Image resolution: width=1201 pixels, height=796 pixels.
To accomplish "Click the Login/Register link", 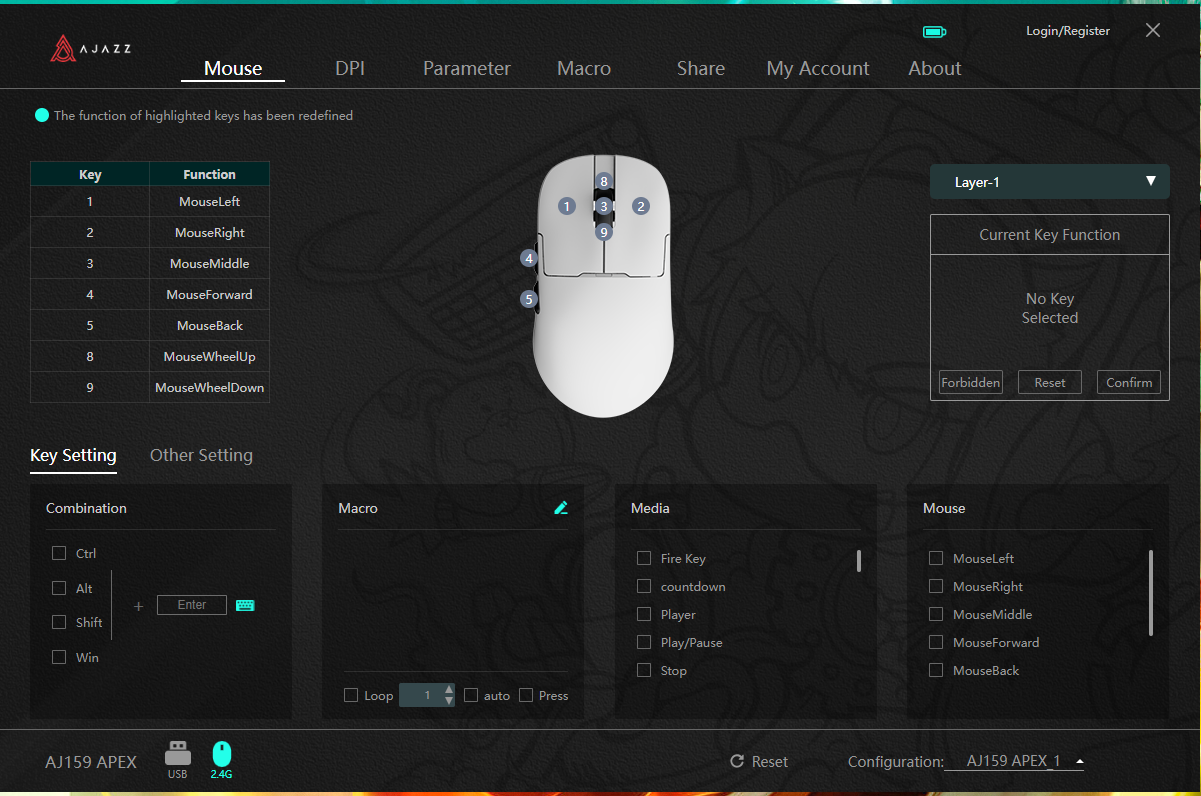I will [1068, 31].
